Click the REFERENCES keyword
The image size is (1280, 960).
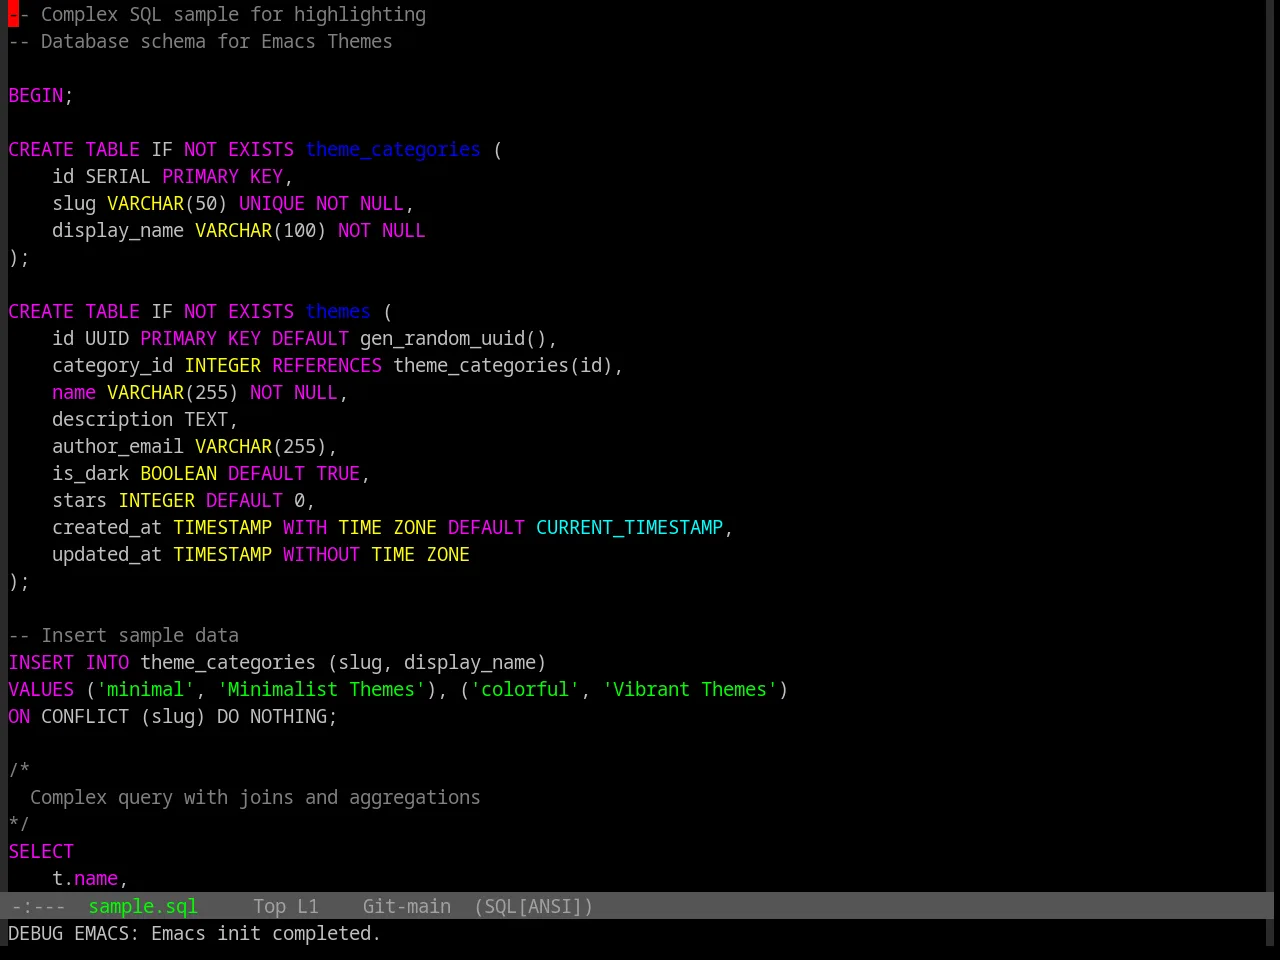(x=327, y=365)
